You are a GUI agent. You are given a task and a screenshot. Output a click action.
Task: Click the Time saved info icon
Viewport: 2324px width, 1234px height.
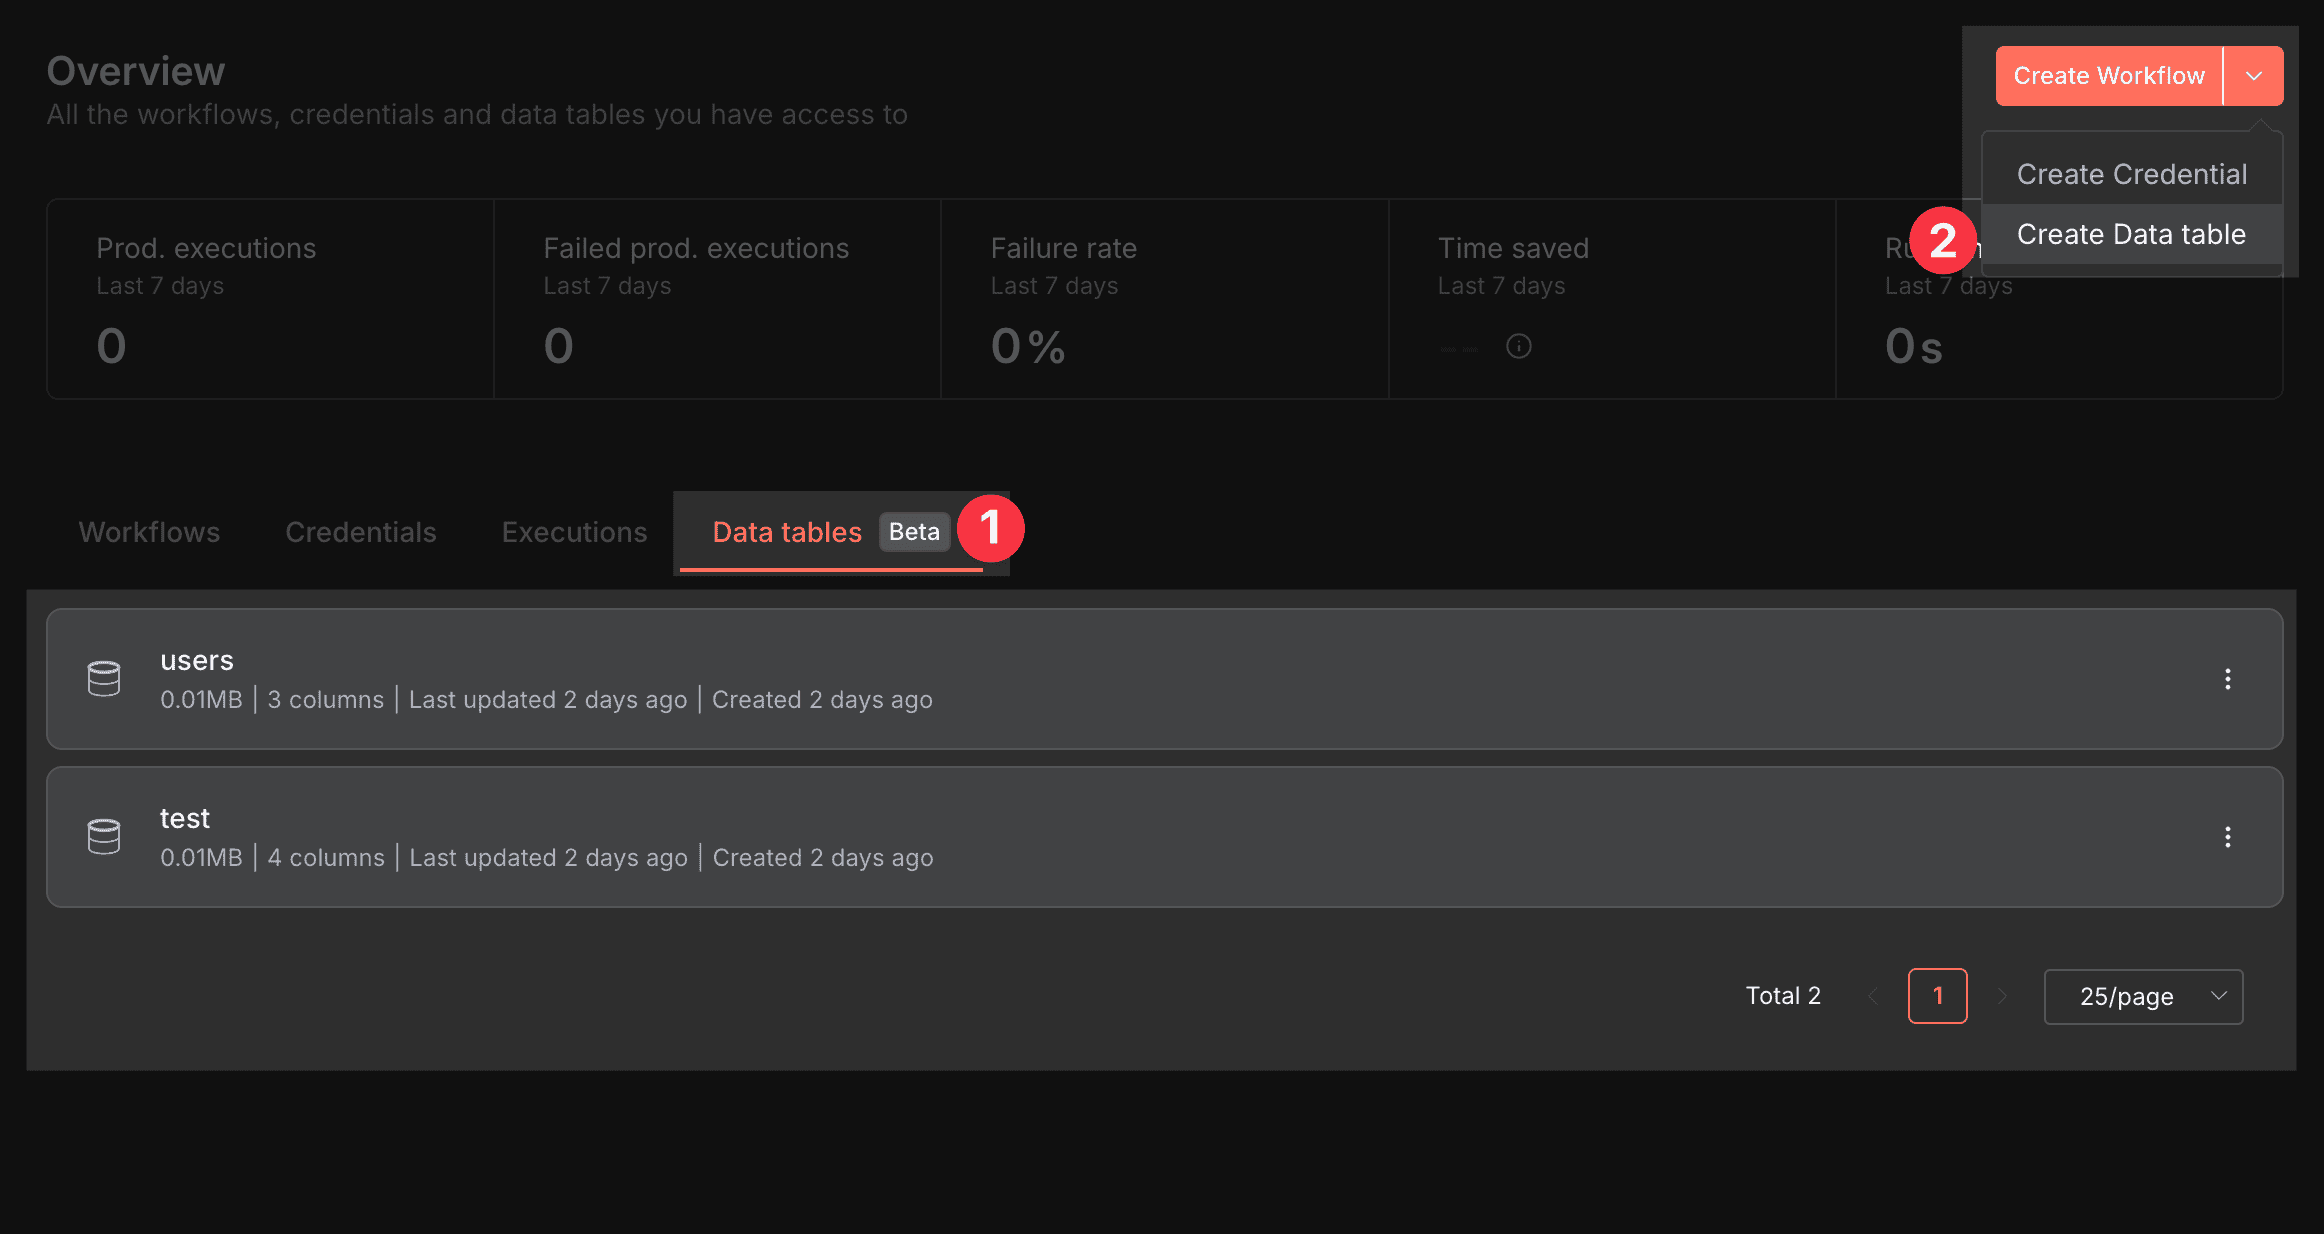(x=1518, y=346)
